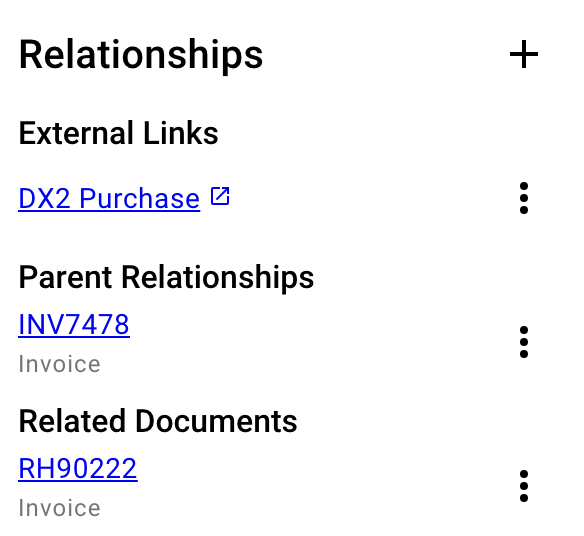Select the External Links section heading
This screenshot has height=536, width=584.
(118, 133)
